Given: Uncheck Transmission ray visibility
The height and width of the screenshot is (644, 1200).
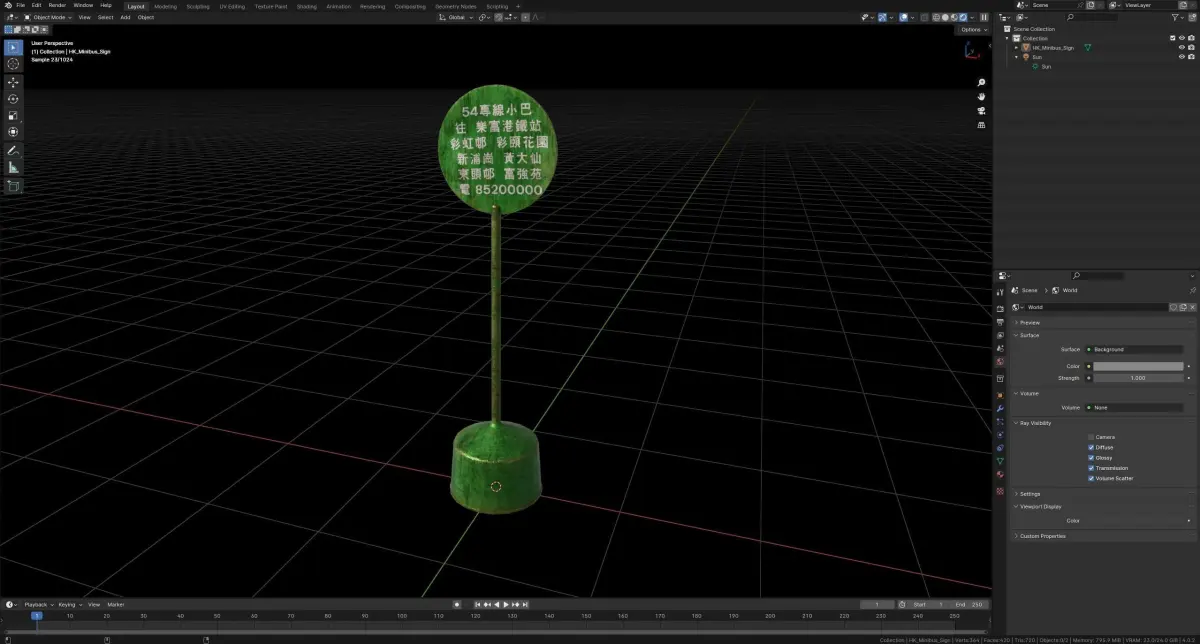Looking at the screenshot, I should [1091, 468].
